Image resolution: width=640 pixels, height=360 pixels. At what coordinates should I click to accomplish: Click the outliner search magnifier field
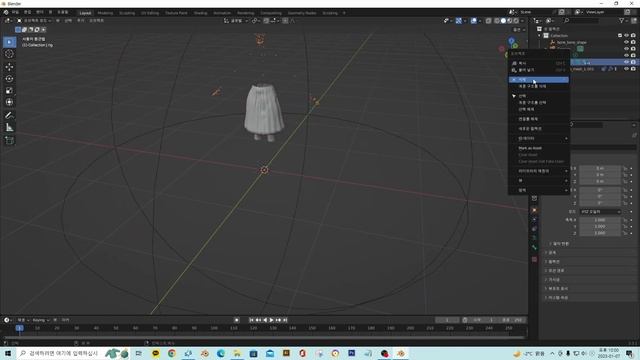tap(581, 20)
